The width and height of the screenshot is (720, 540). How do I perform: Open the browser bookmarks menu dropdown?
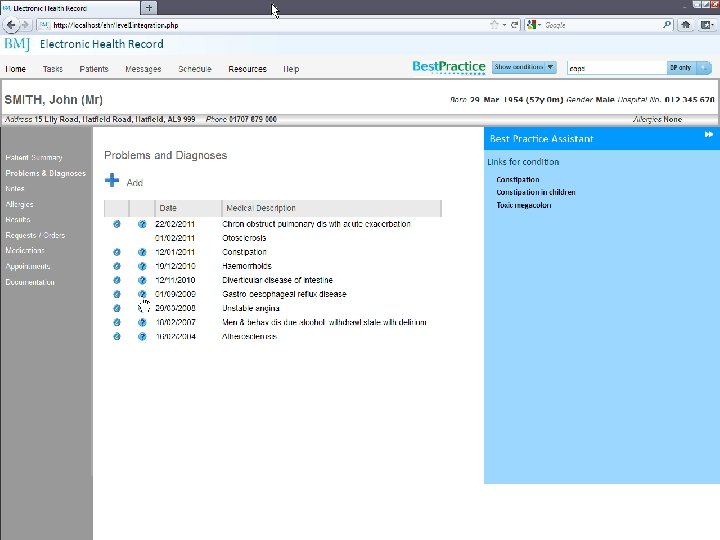click(x=707, y=25)
